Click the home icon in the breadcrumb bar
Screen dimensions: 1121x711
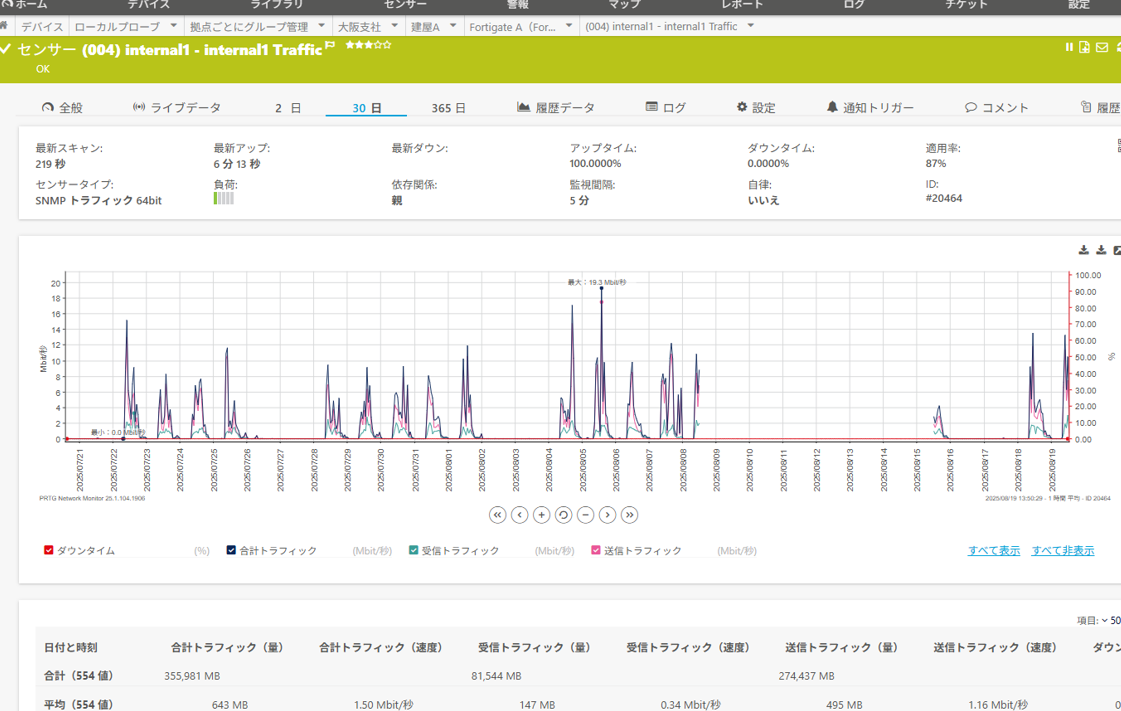click(x=4, y=26)
